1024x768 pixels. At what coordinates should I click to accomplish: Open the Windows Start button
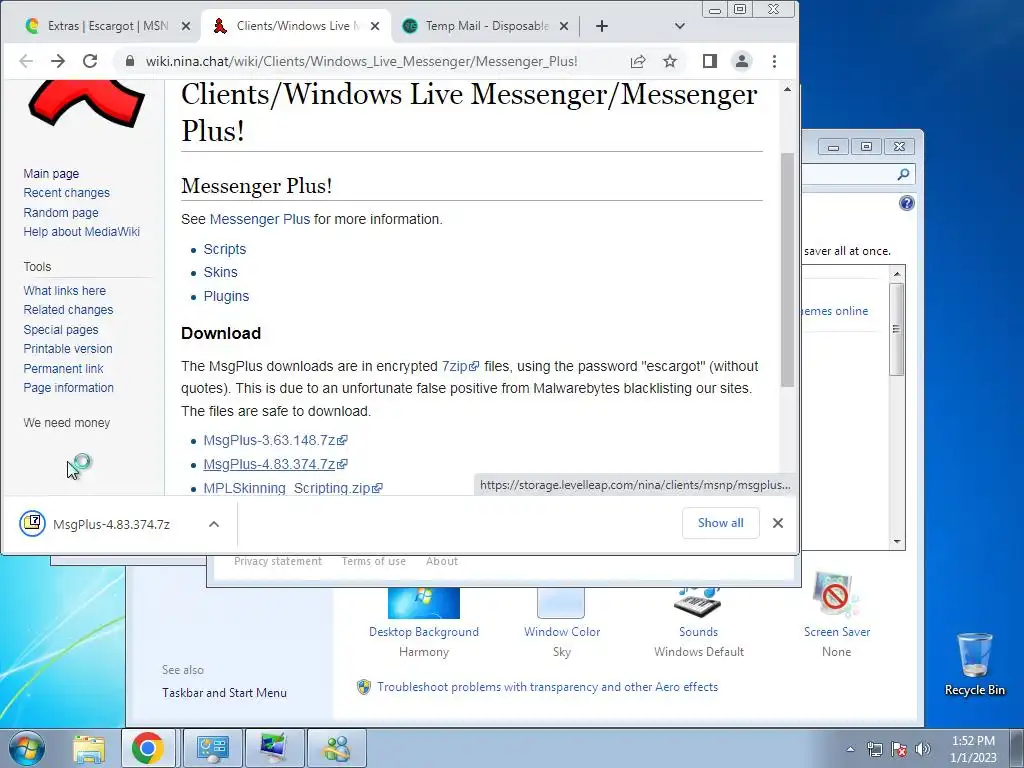27,748
